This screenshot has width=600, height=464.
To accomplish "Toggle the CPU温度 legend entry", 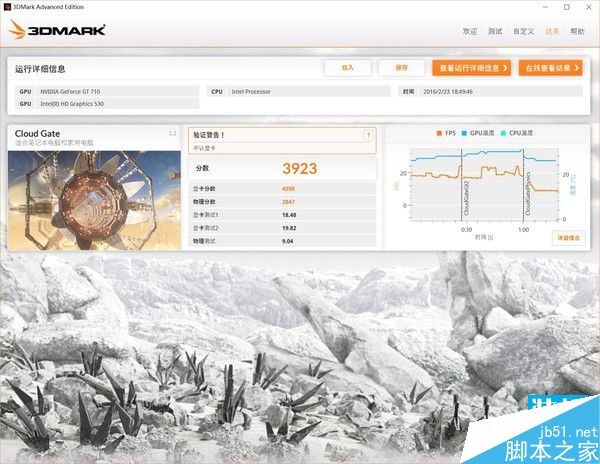I will (x=517, y=133).
